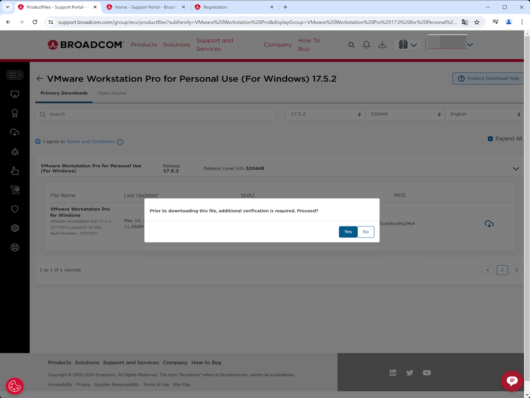530x398 pixels.
Task: Toggle the Expand All checkbox
Action: click(x=490, y=139)
